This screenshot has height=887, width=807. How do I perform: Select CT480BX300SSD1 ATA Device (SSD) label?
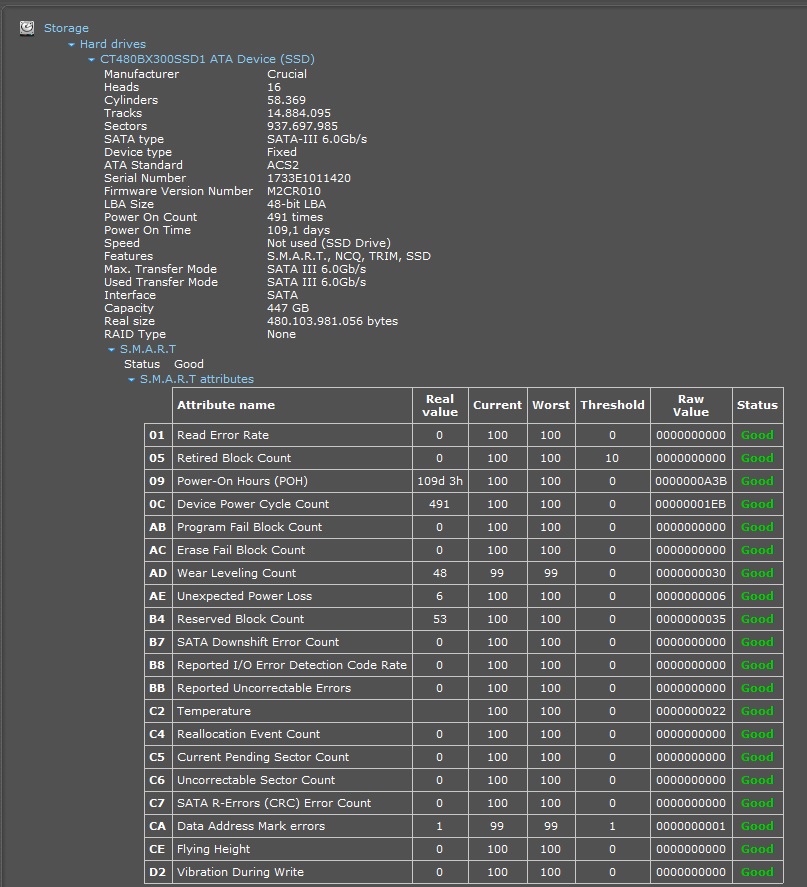[x=208, y=59]
